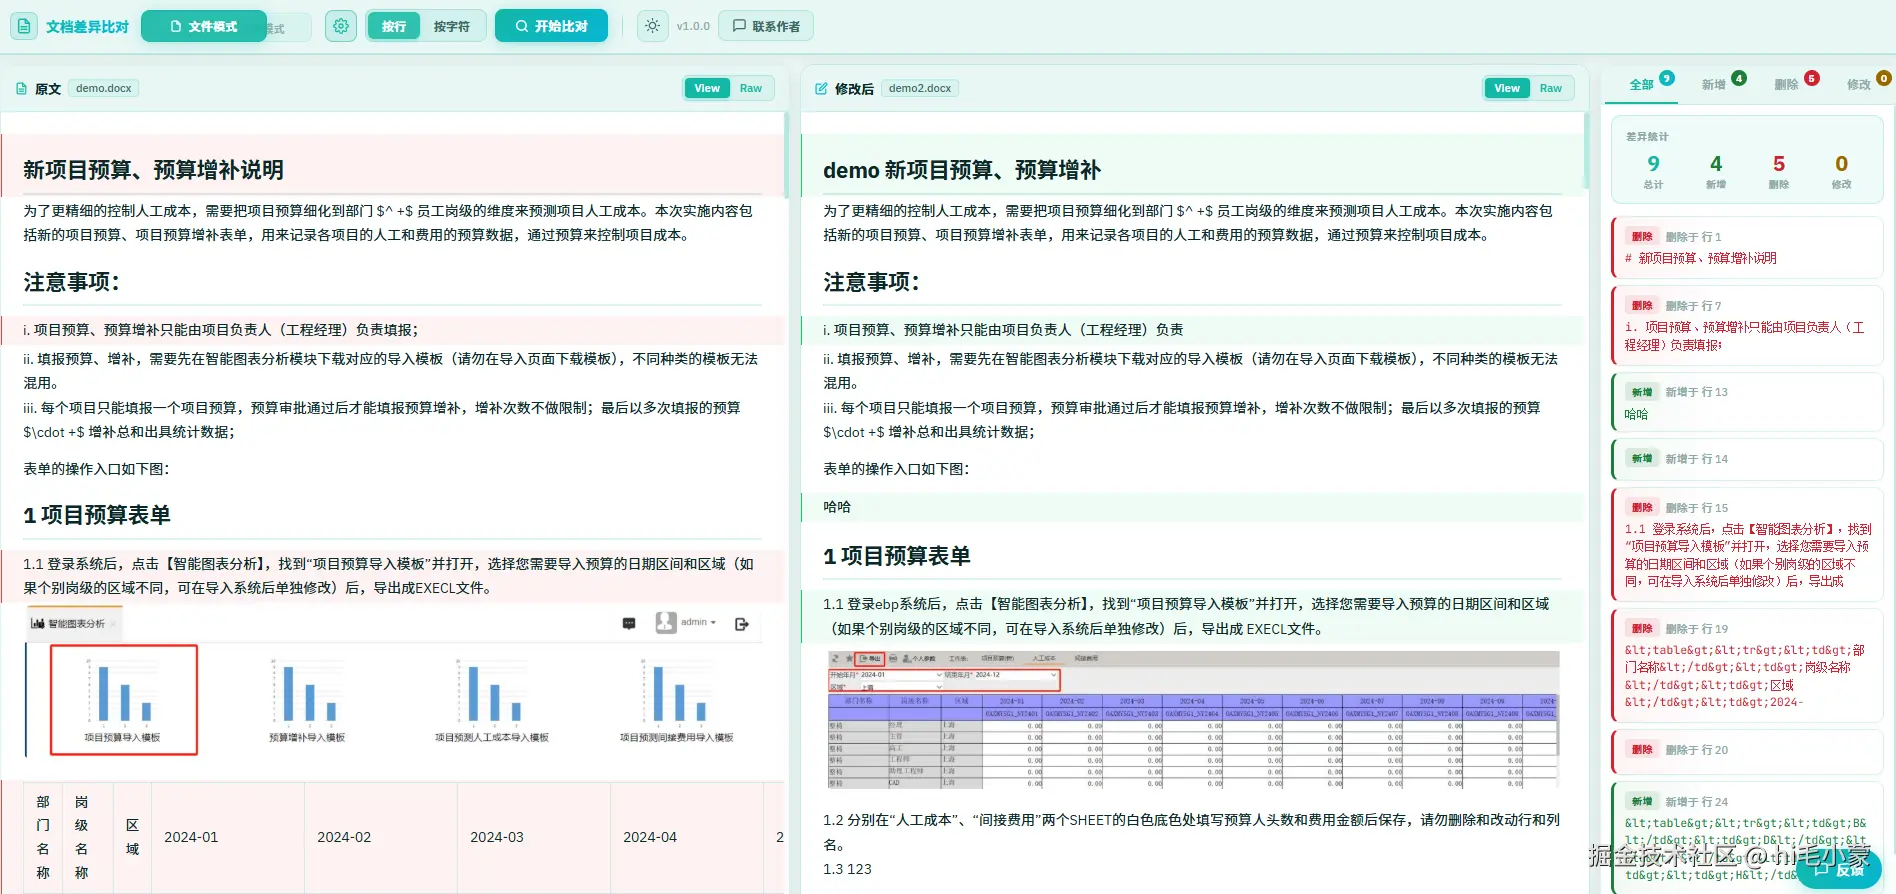
Task: Select Raw mode for modified document
Action: [x=1550, y=88]
